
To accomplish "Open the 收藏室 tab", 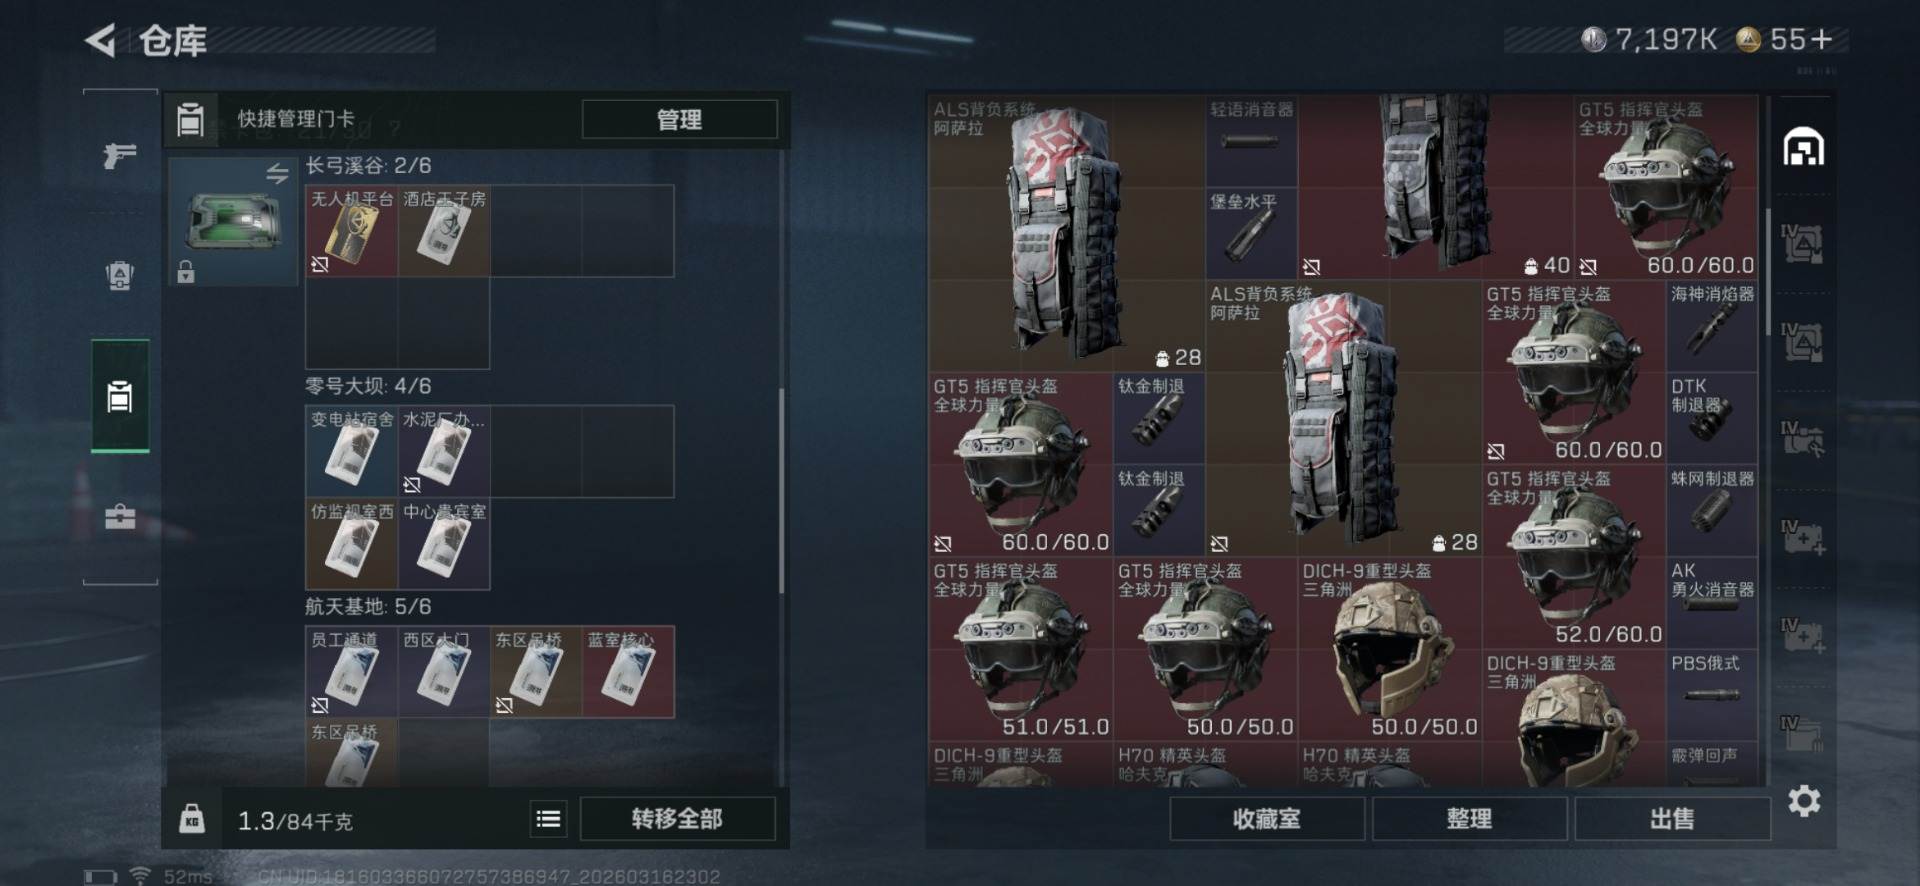I will [x=1266, y=819].
